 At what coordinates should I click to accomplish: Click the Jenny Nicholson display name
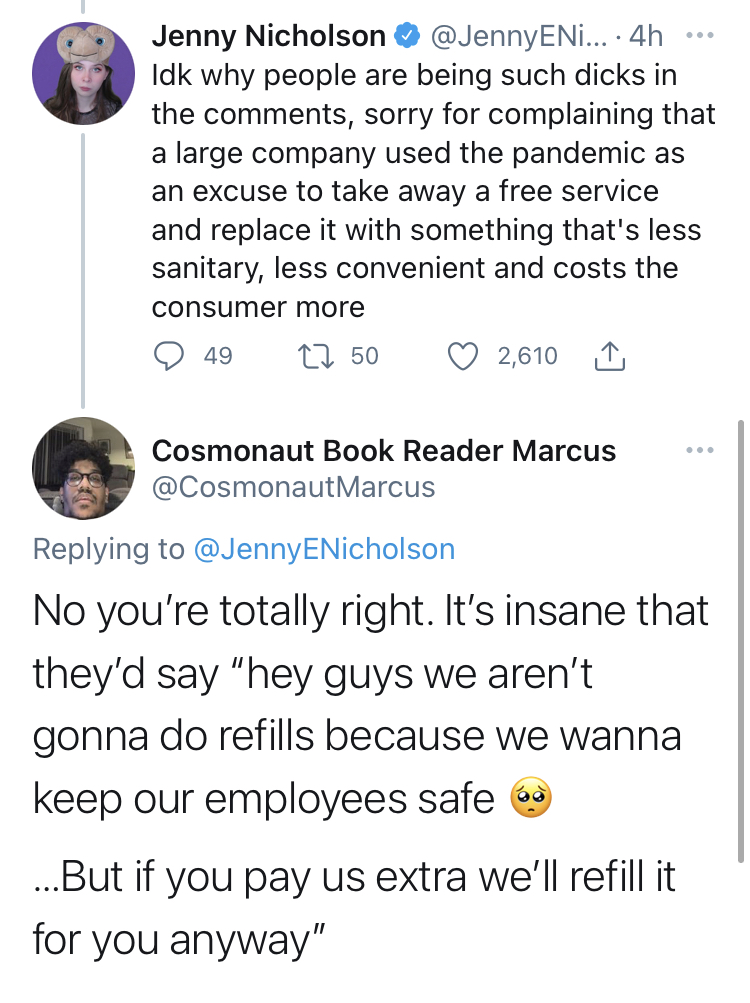click(x=269, y=36)
